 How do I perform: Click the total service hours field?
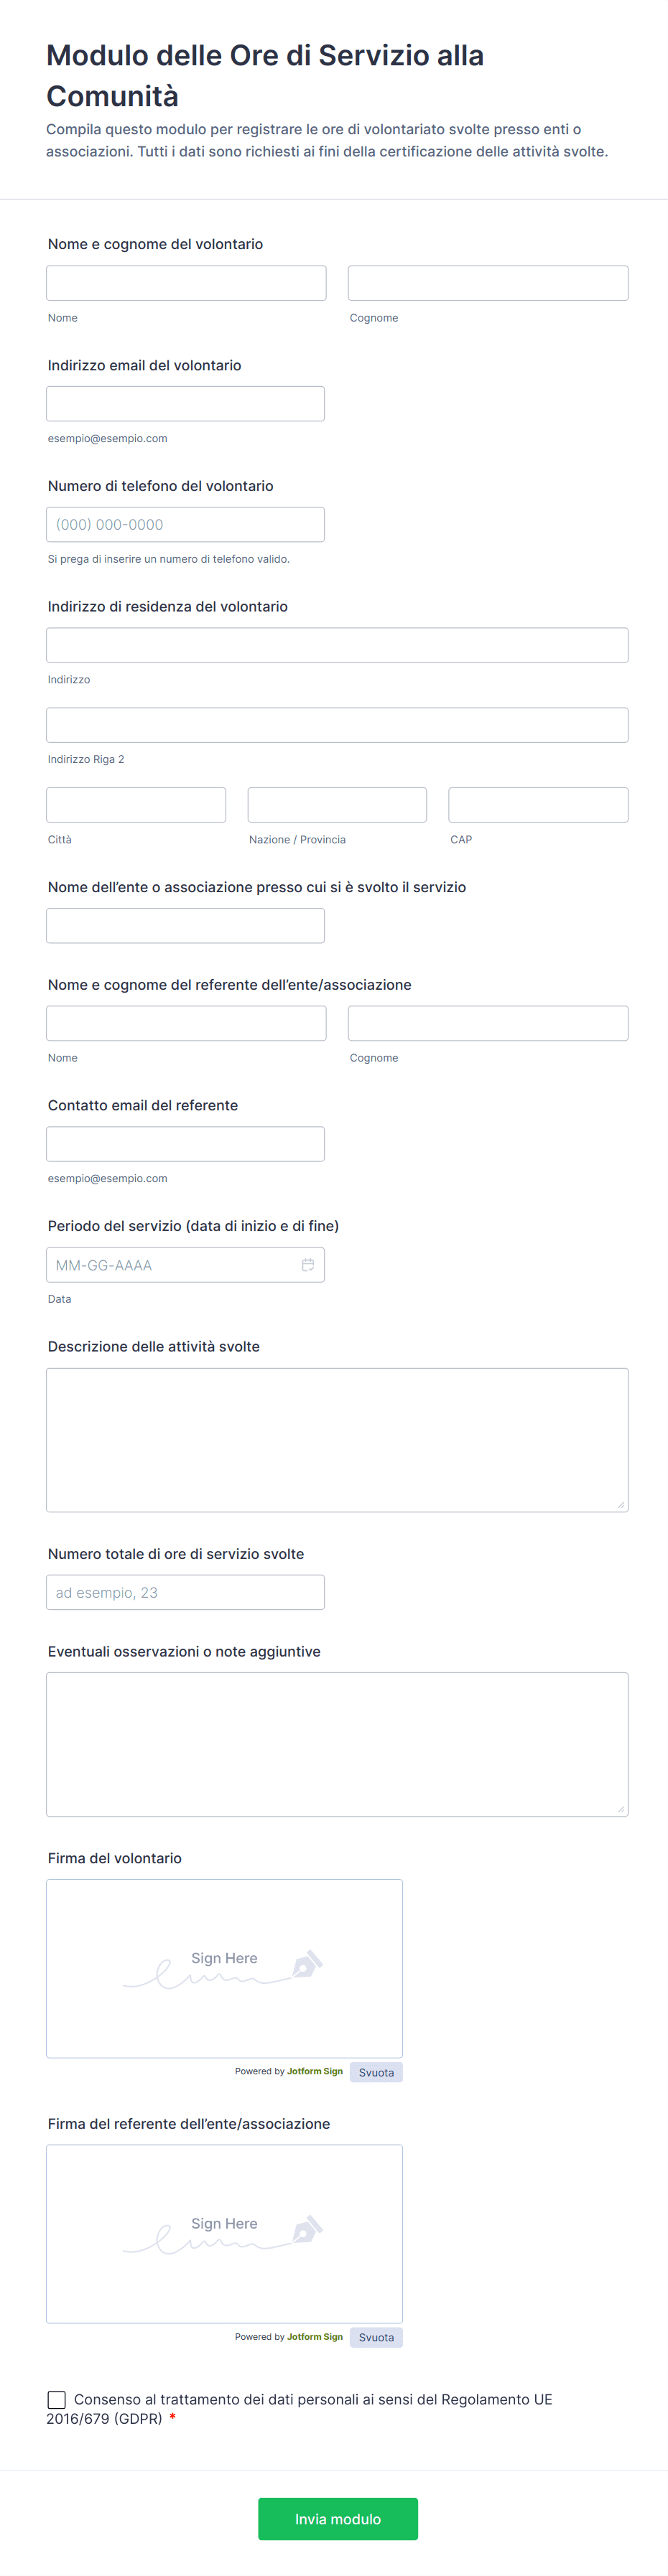tap(185, 1592)
